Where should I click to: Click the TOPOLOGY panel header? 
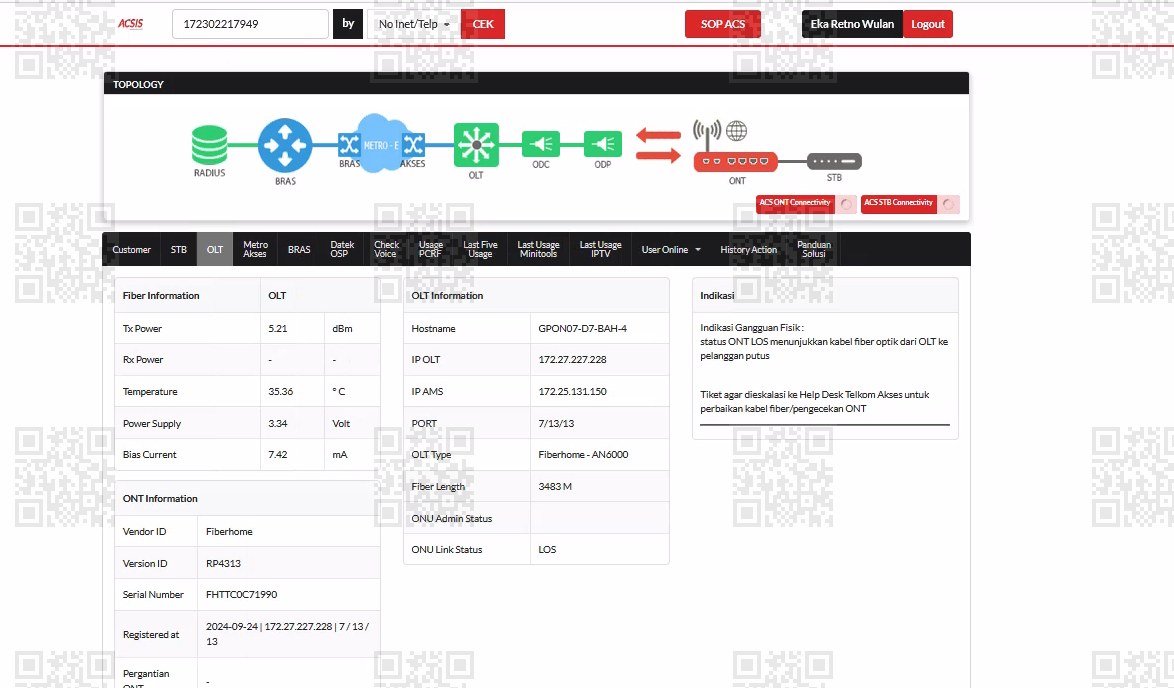[536, 84]
